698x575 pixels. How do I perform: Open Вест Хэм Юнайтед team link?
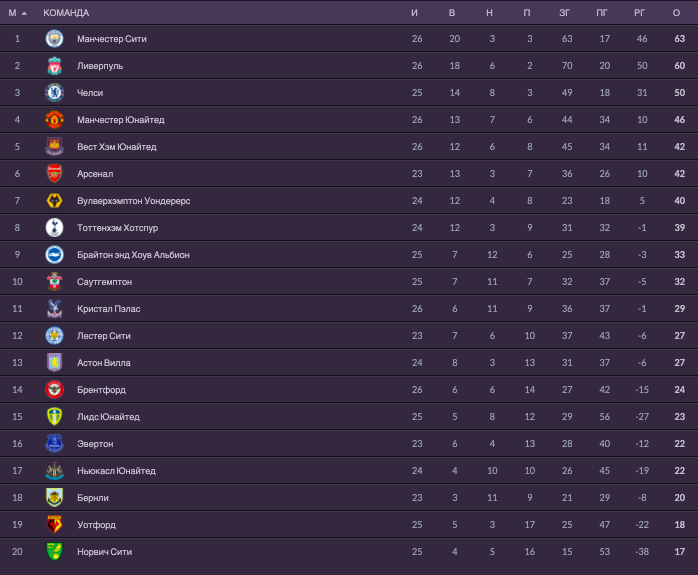[116, 147]
